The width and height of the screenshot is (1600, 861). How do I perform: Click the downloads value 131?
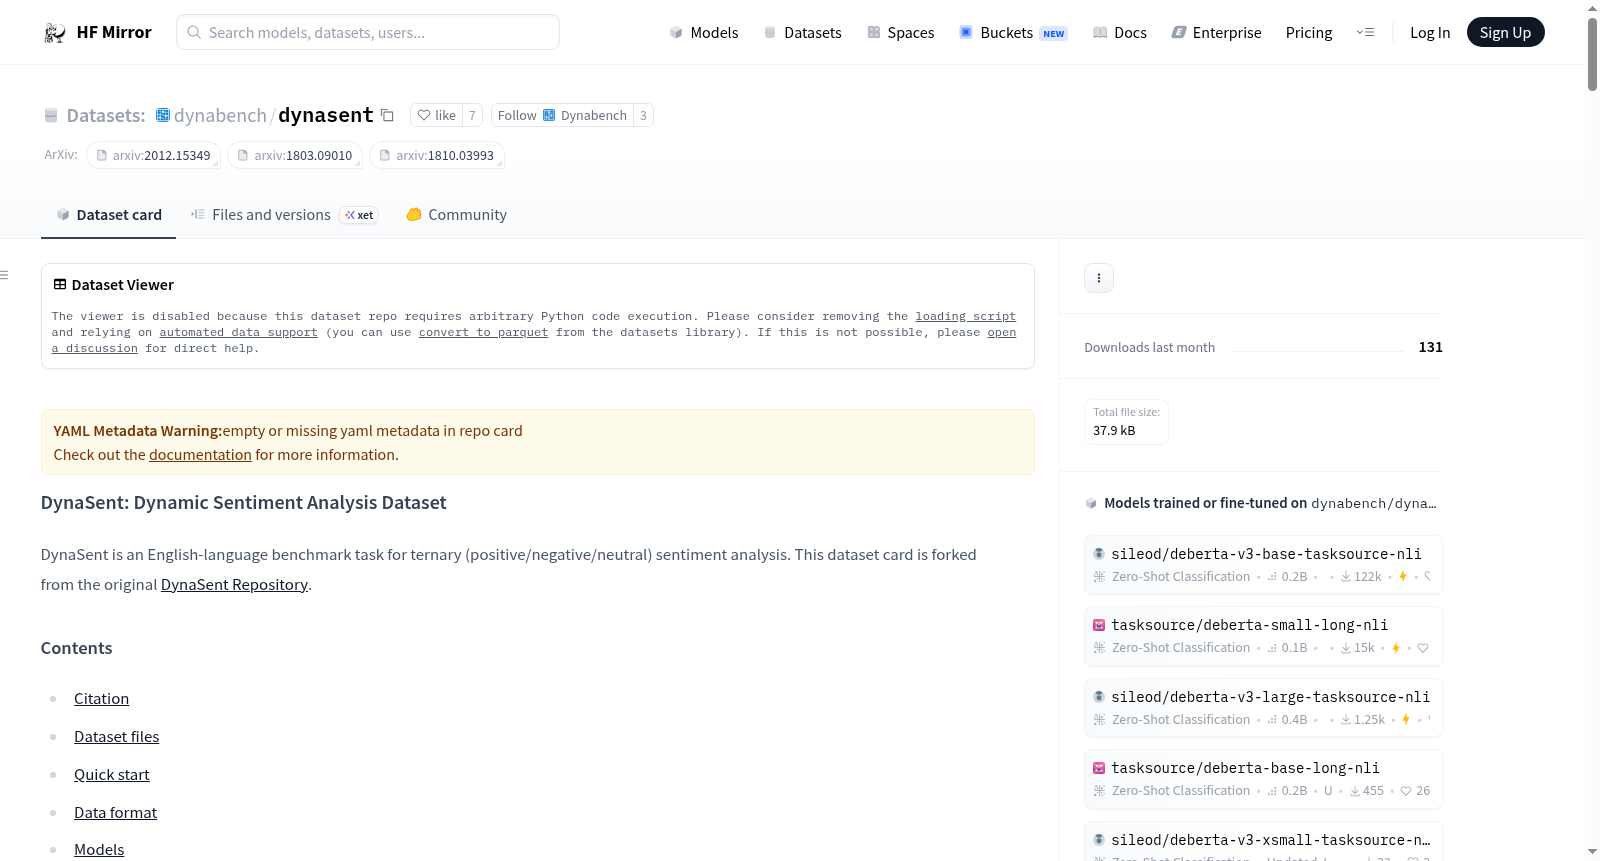(1430, 347)
